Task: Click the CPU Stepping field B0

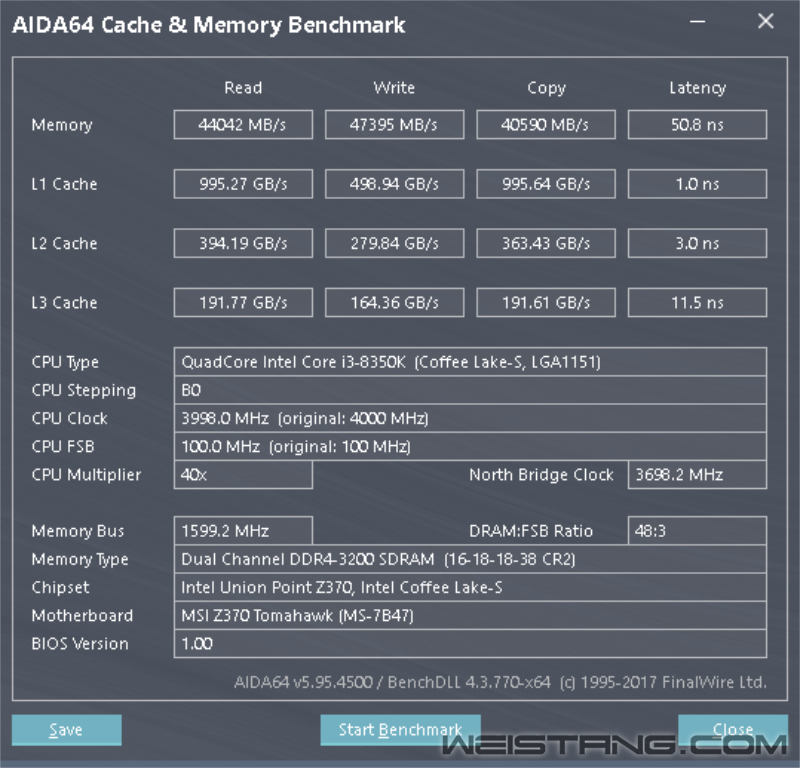Action: click(x=470, y=390)
